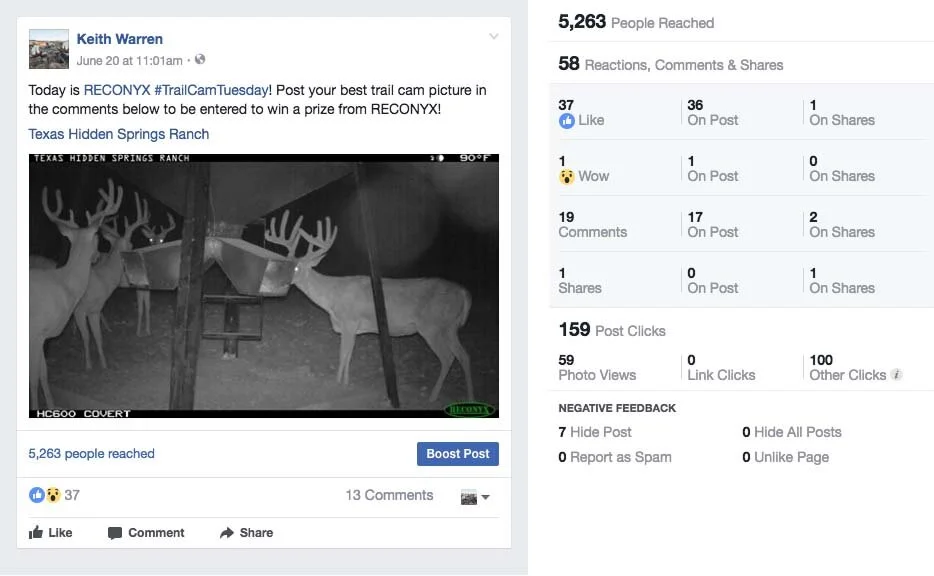Viewport: 934px width, 576px height.
Task: Select the 7 Hide Post stat
Action: coord(594,432)
